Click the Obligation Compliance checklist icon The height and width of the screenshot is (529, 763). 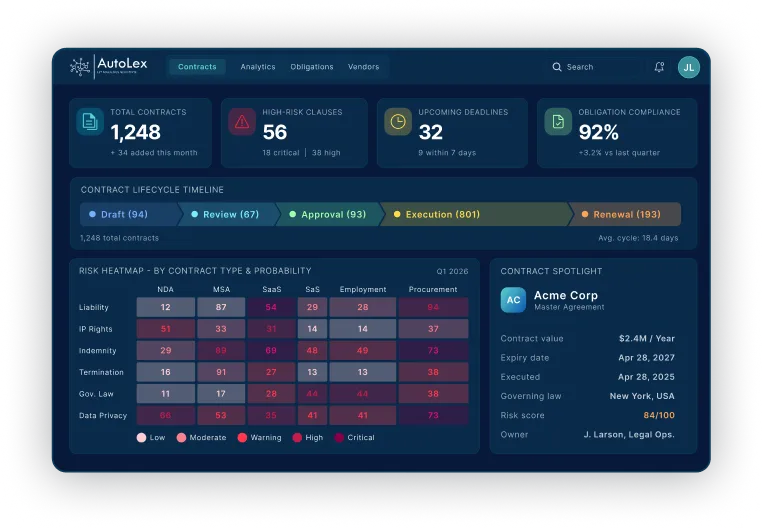coord(558,122)
